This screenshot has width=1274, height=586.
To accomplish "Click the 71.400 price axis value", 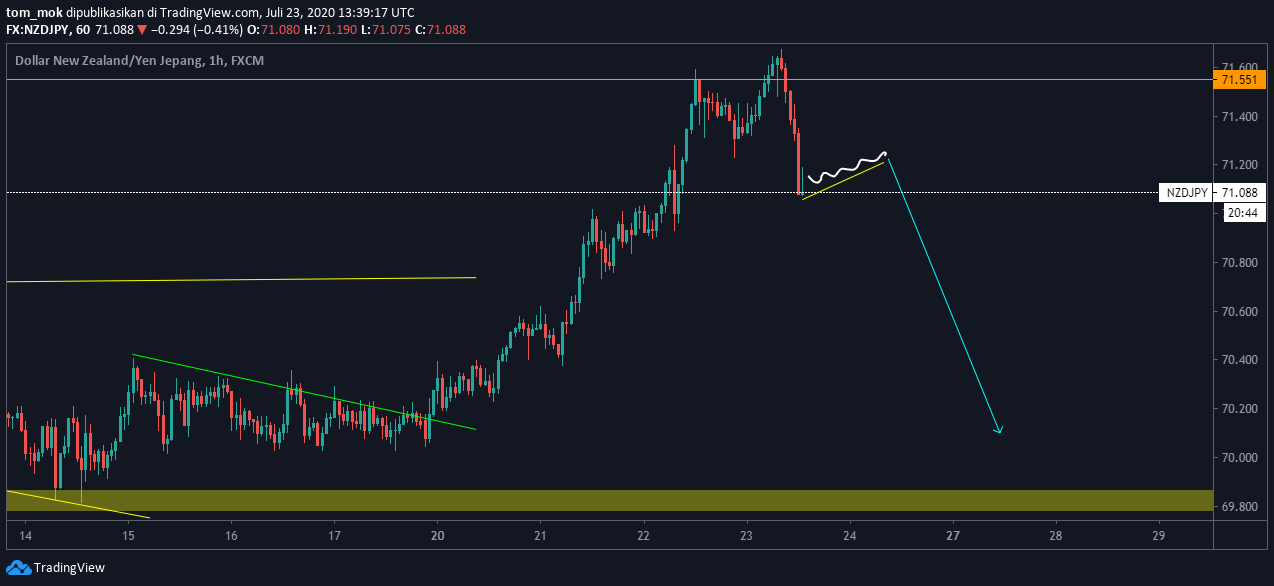I will click(x=1238, y=117).
